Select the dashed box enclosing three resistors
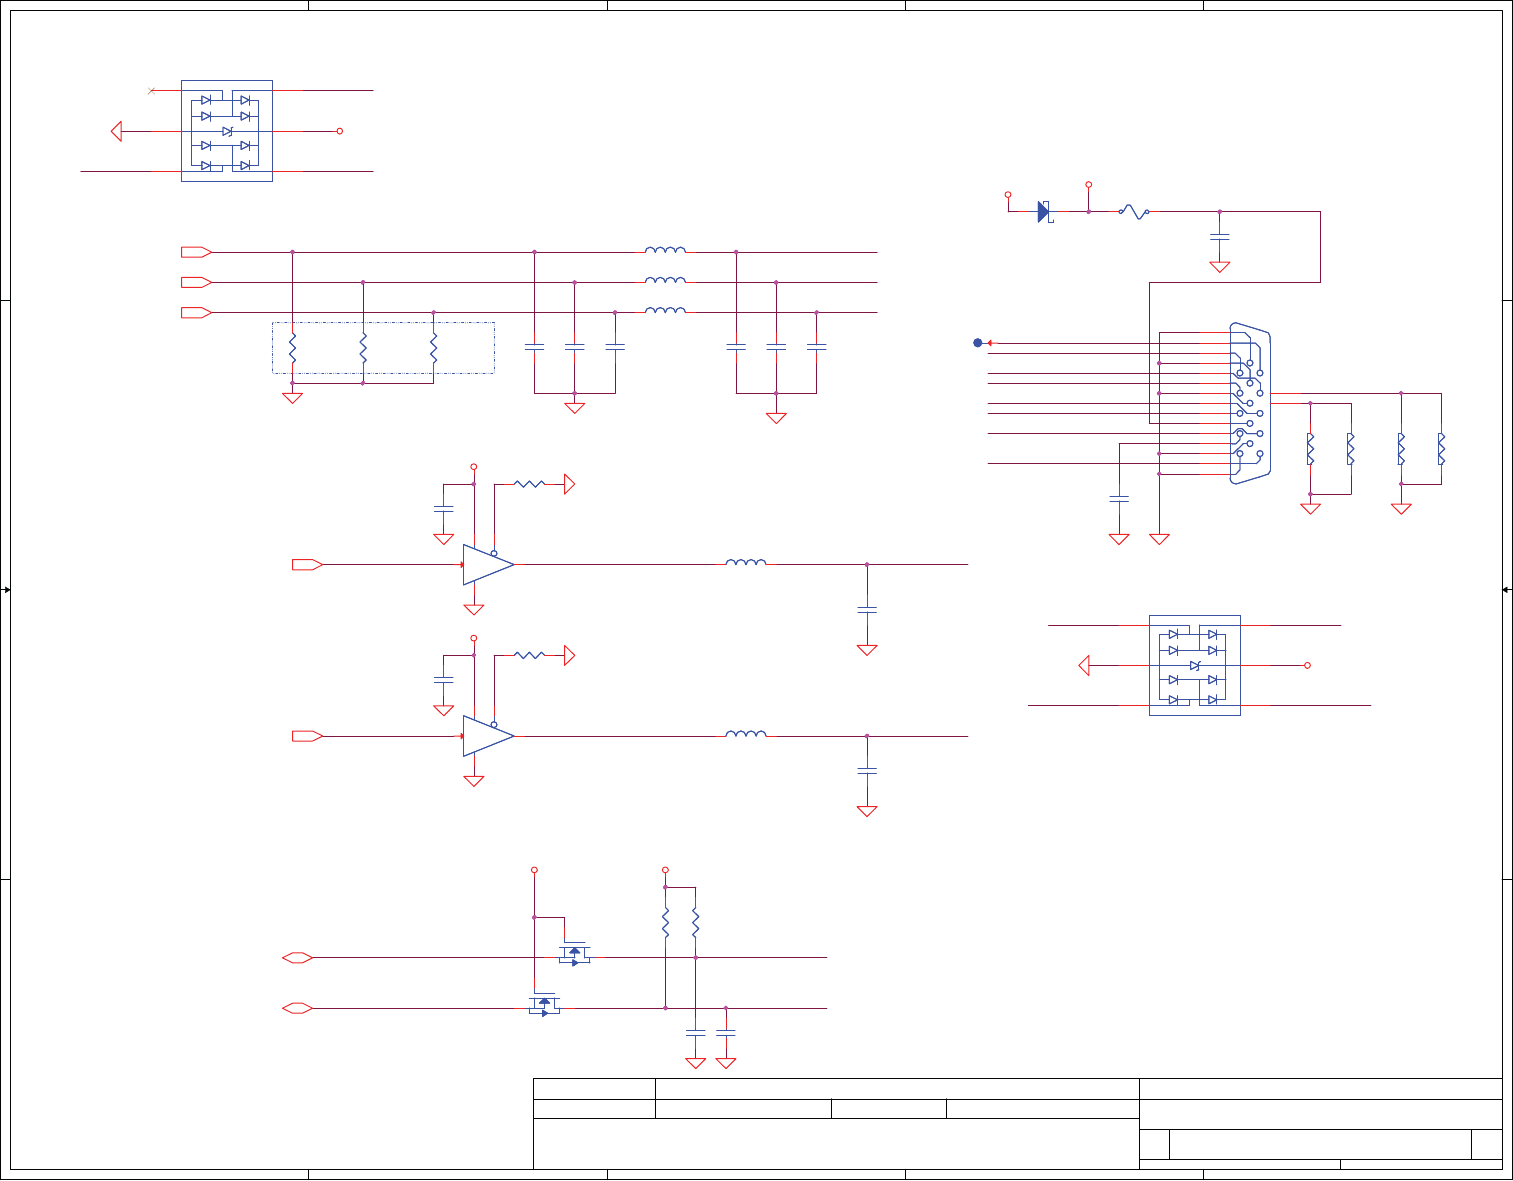Viewport: 1513px width, 1181px height. tap(383, 348)
